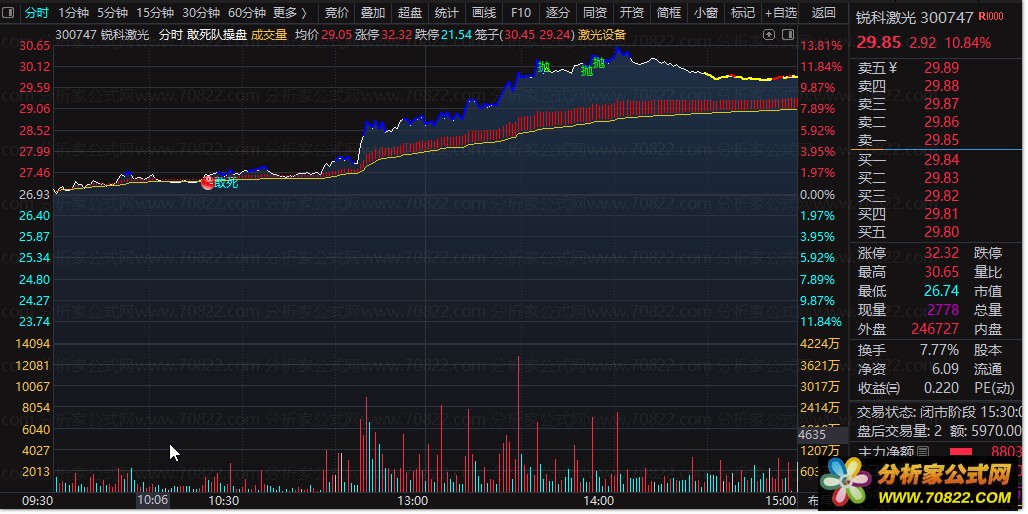The width and height of the screenshot is (1028, 514).
Task: Toggle the left sidebar panel icon
Action: 10,12
